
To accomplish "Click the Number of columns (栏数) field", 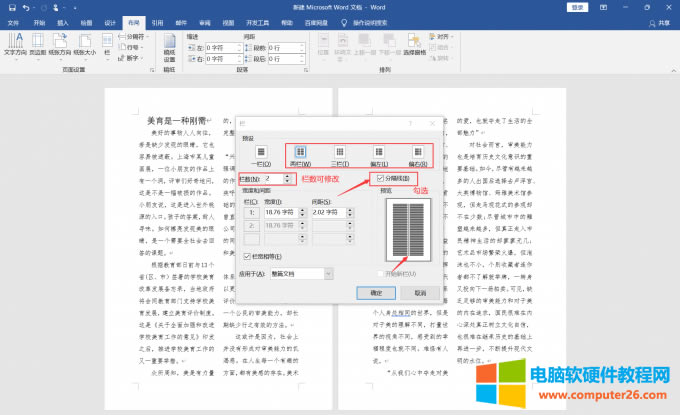I will click(x=273, y=179).
